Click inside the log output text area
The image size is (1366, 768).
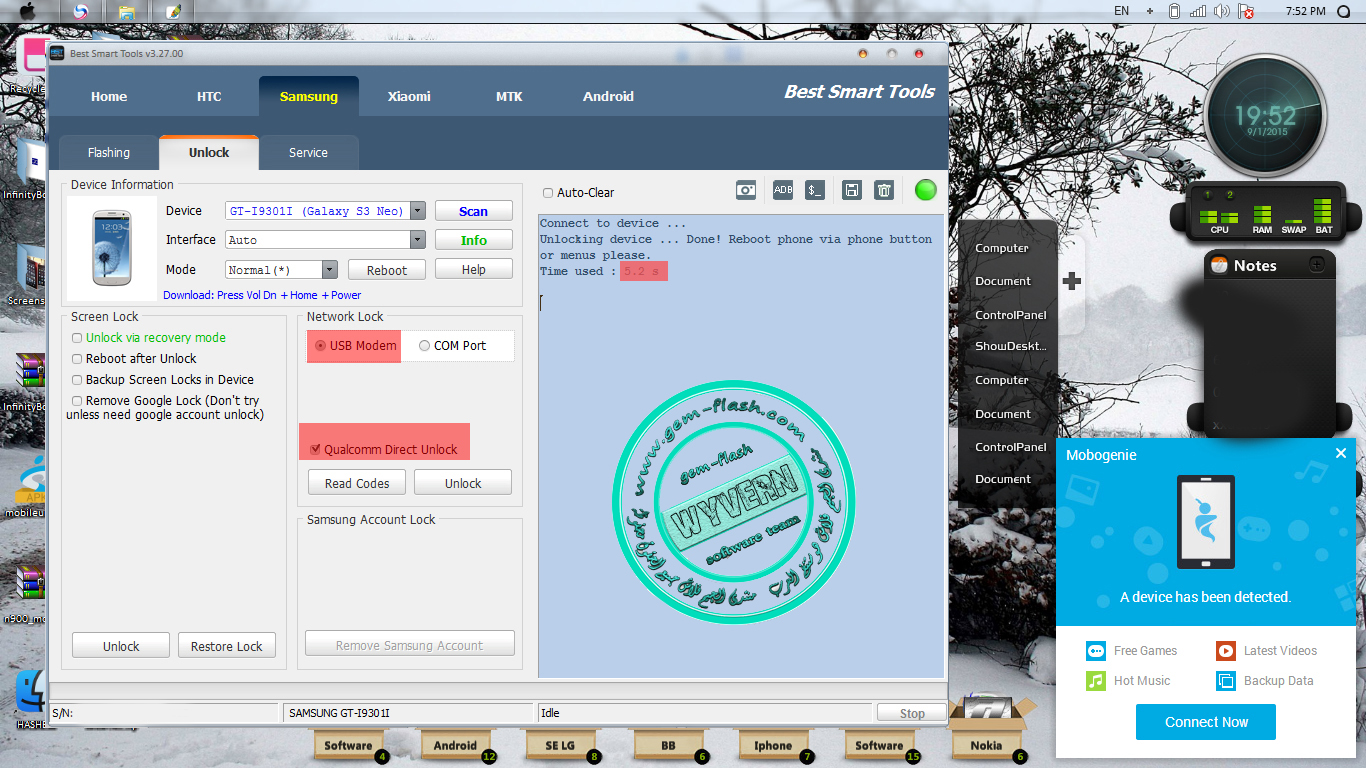741,446
